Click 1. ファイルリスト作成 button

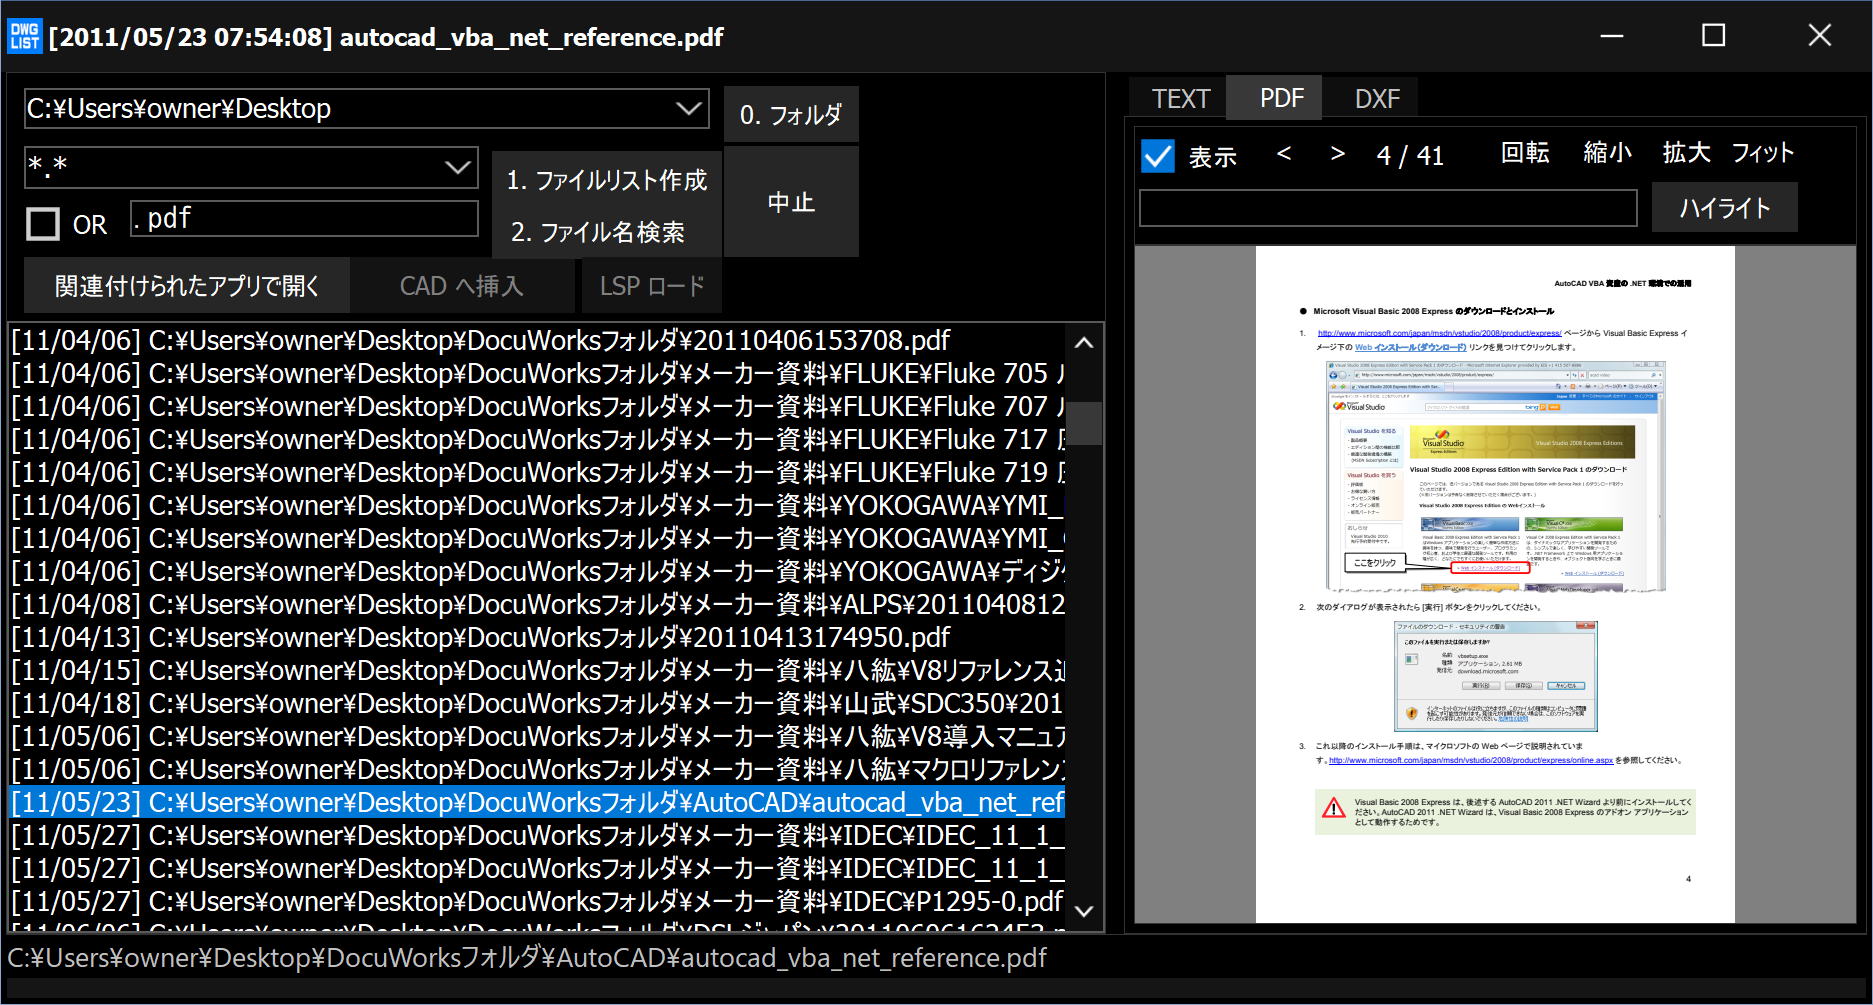(607, 180)
